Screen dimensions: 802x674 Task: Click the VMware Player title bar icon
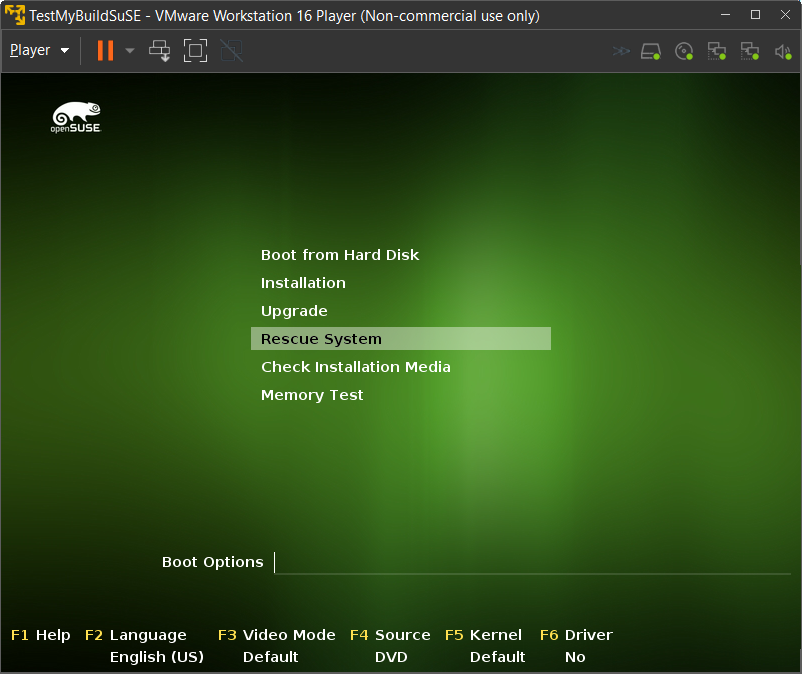coord(15,15)
